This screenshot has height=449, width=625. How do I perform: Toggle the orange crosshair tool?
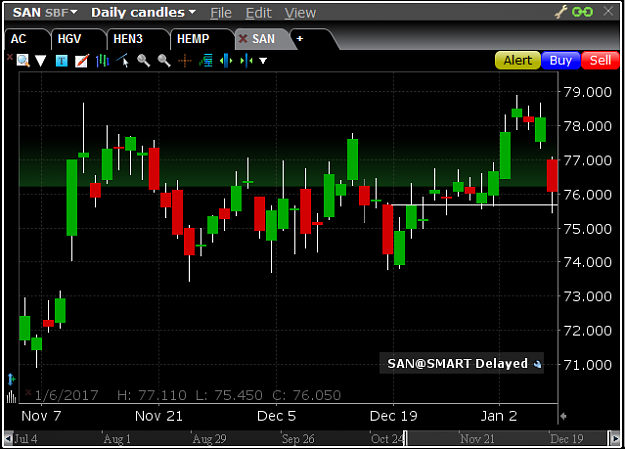pyautogui.click(x=185, y=61)
